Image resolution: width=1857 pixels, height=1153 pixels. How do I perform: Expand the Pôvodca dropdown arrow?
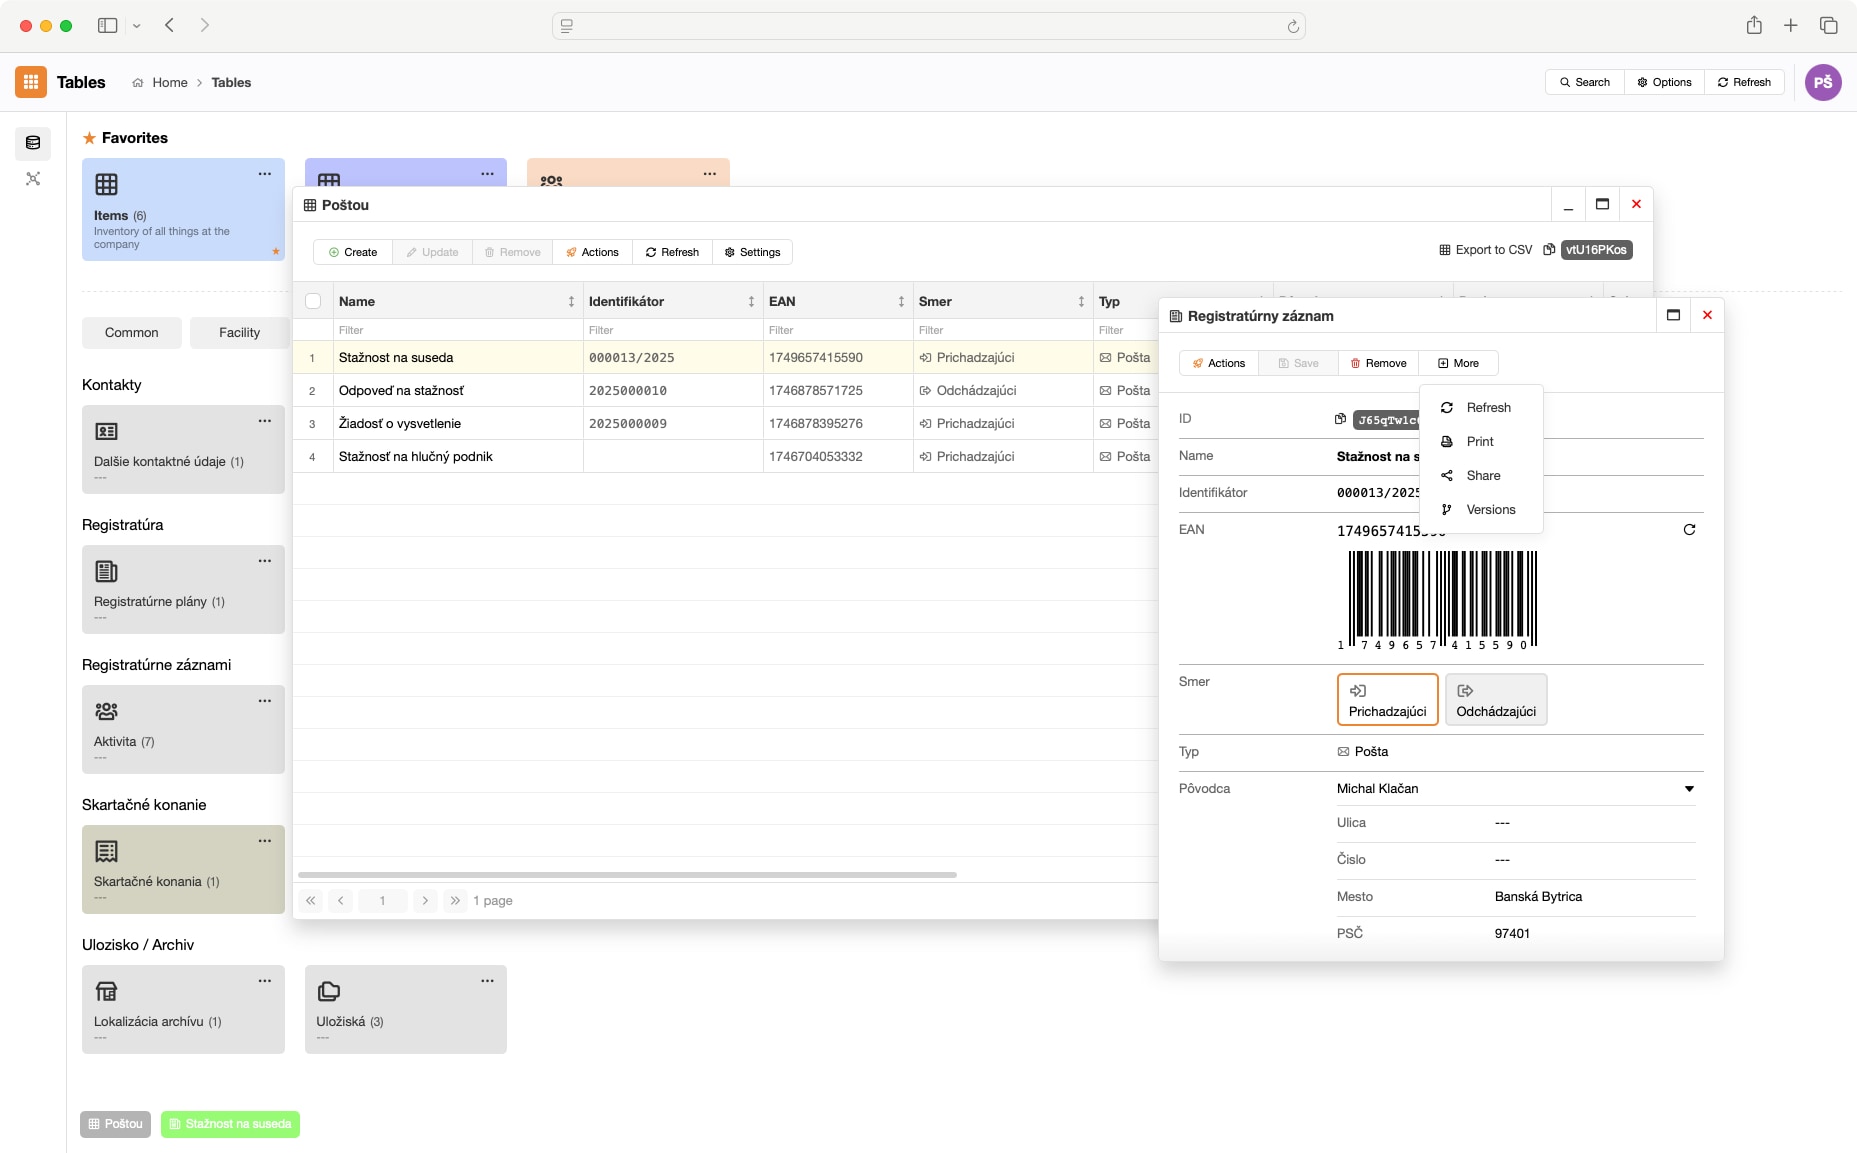tap(1689, 789)
